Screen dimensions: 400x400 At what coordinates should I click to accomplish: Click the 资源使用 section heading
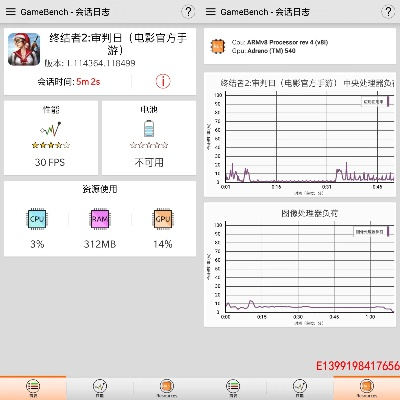pos(100,189)
